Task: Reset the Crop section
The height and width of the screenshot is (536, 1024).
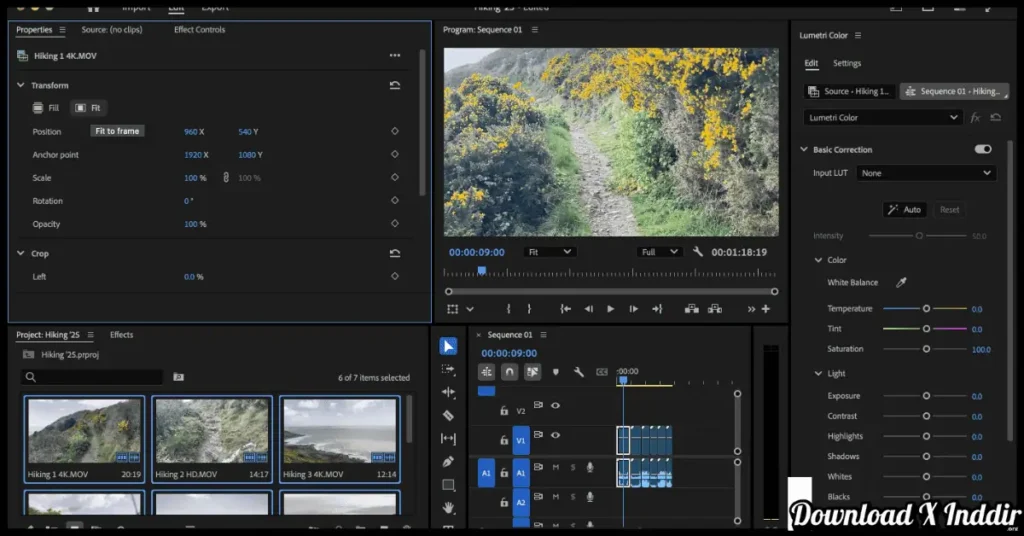Action: click(x=394, y=253)
